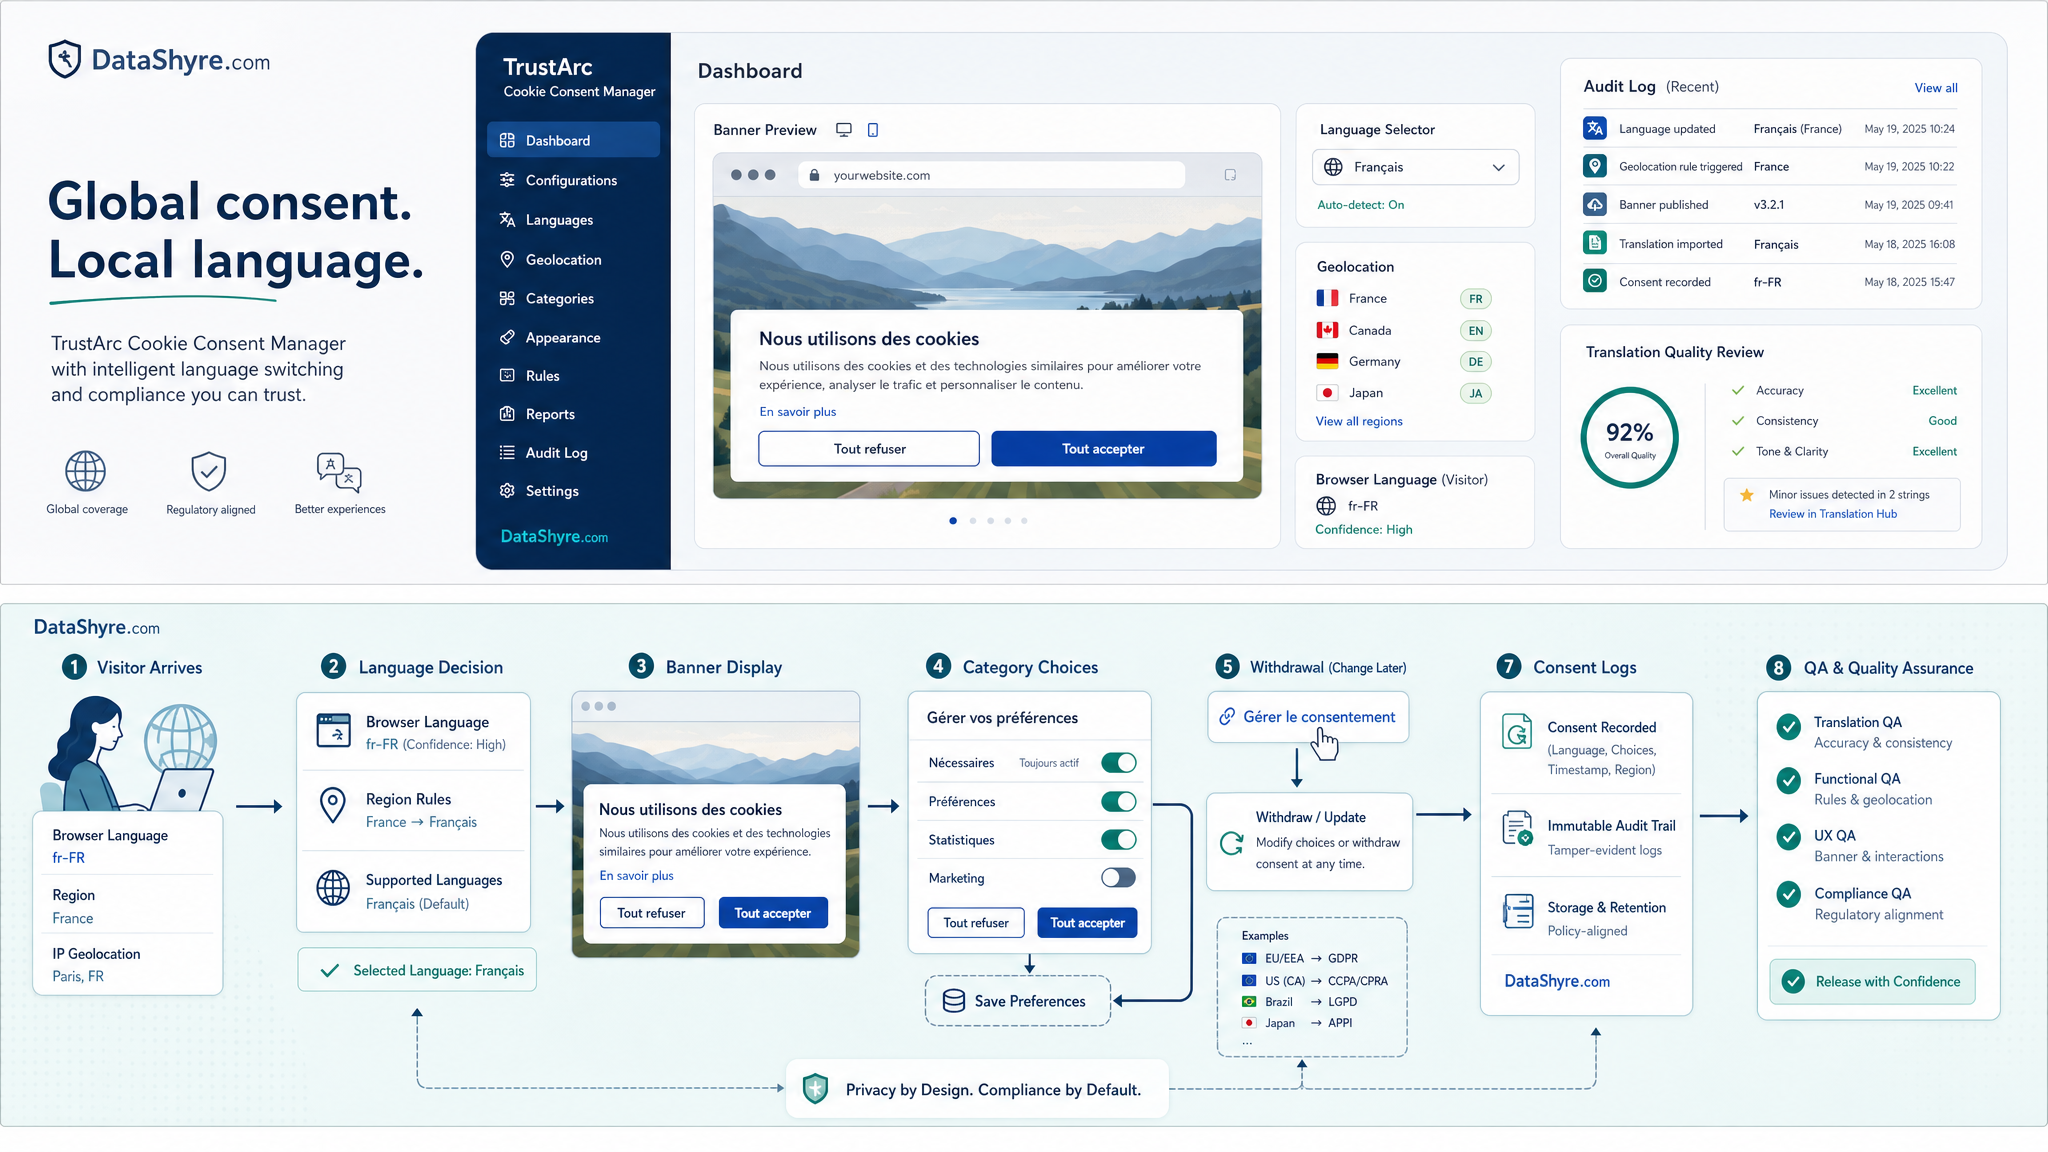This screenshot has width=2048, height=1152.
Task: Click Save Preferences button
Action: point(1018,1001)
